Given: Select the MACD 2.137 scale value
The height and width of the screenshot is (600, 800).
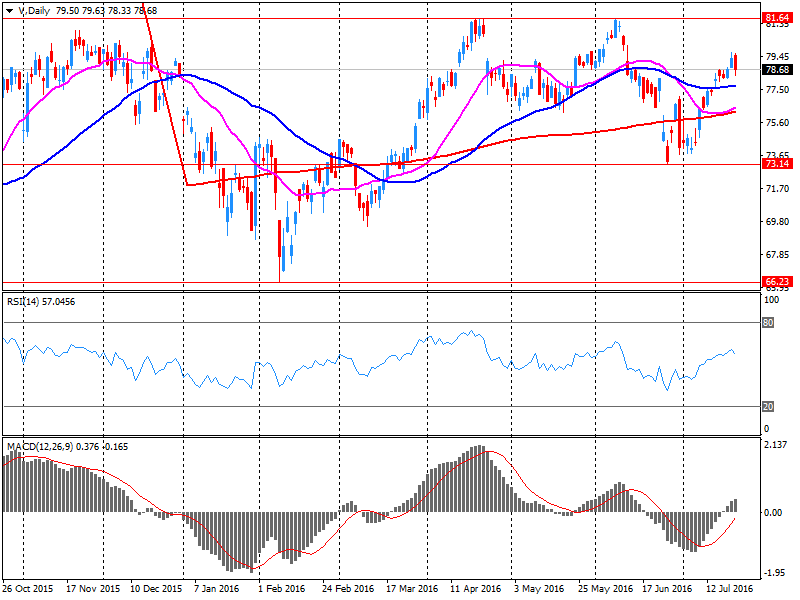Looking at the screenshot, I should (x=776, y=445).
